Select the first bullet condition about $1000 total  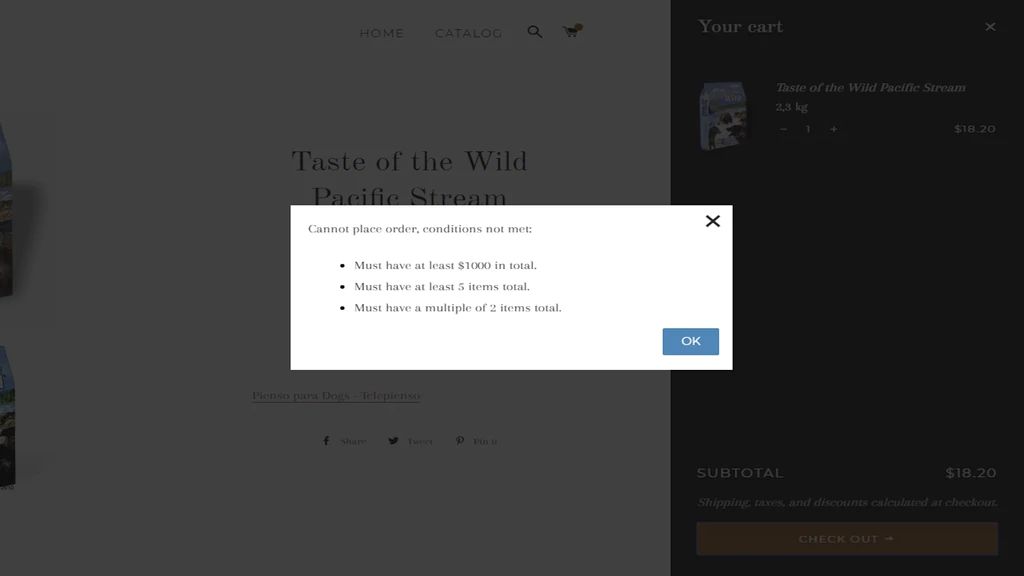point(445,265)
